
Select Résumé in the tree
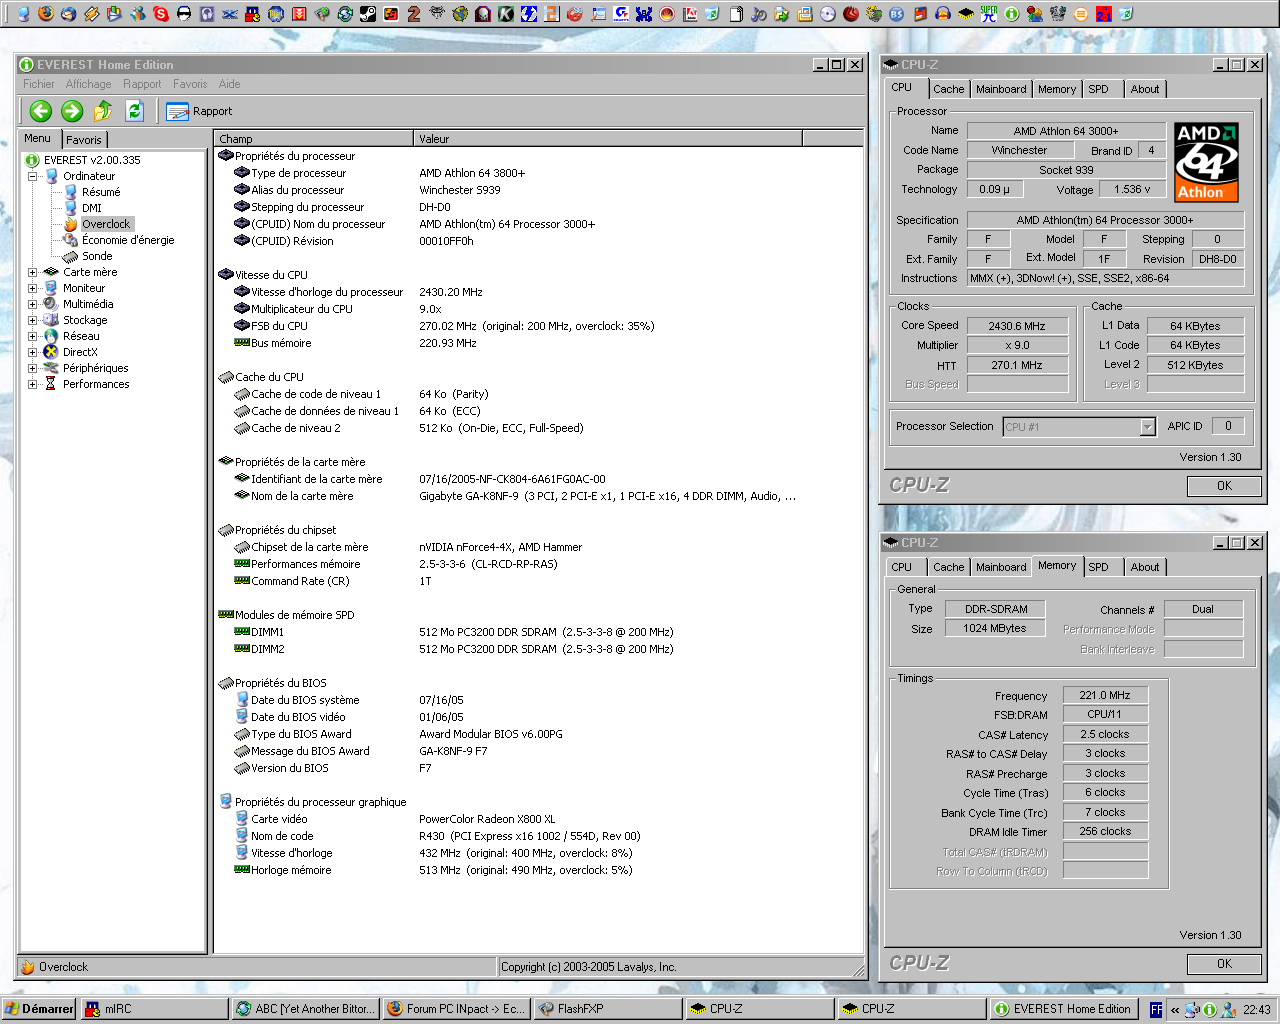(x=101, y=192)
